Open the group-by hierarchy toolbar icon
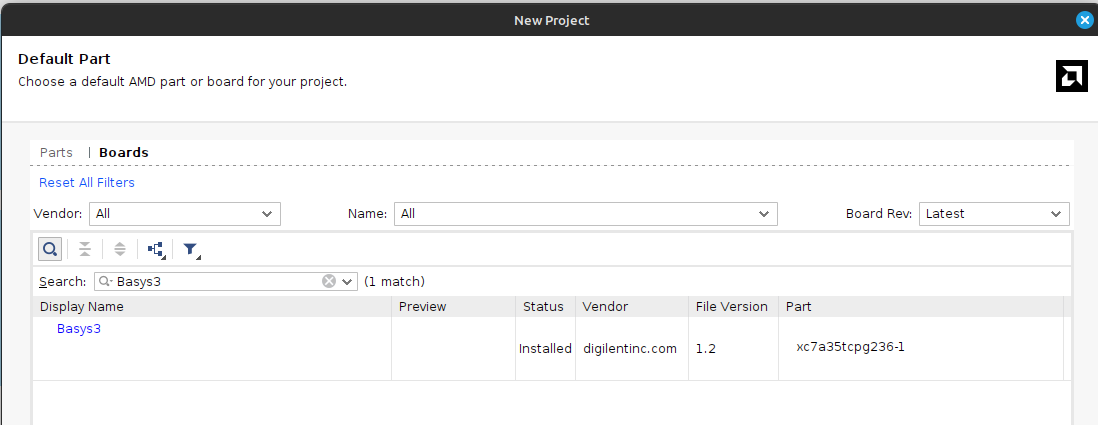The image size is (1098, 425). [x=155, y=249]
